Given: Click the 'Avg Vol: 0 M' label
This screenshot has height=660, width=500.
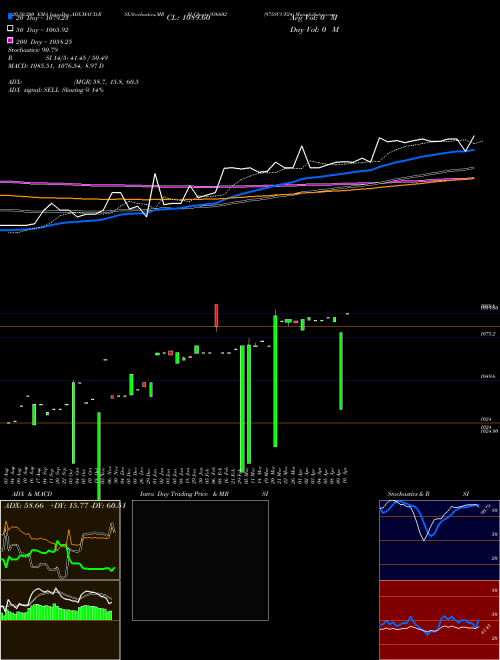Looking at the screenshot, I should (314, 18).
